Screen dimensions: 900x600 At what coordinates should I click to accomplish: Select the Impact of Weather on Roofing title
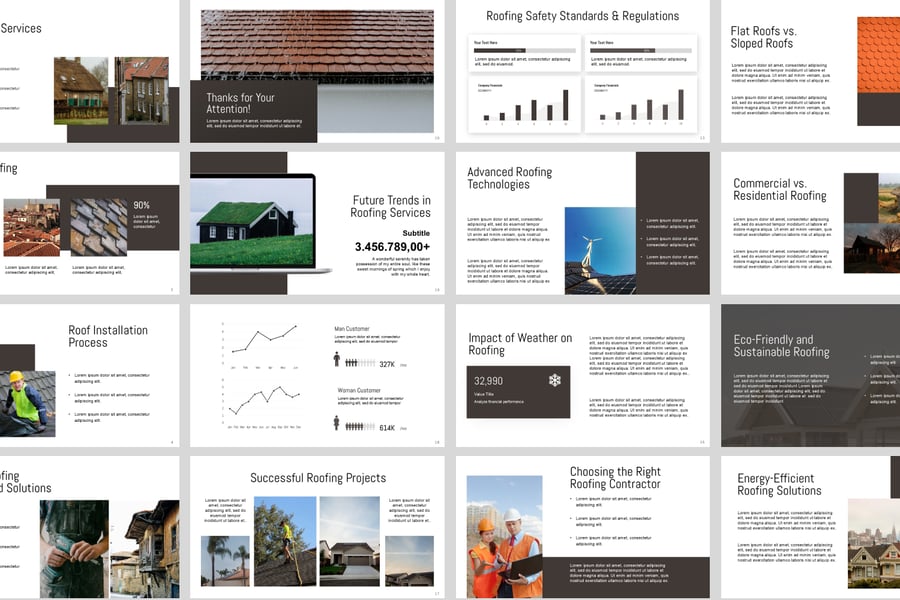[520, 344]
